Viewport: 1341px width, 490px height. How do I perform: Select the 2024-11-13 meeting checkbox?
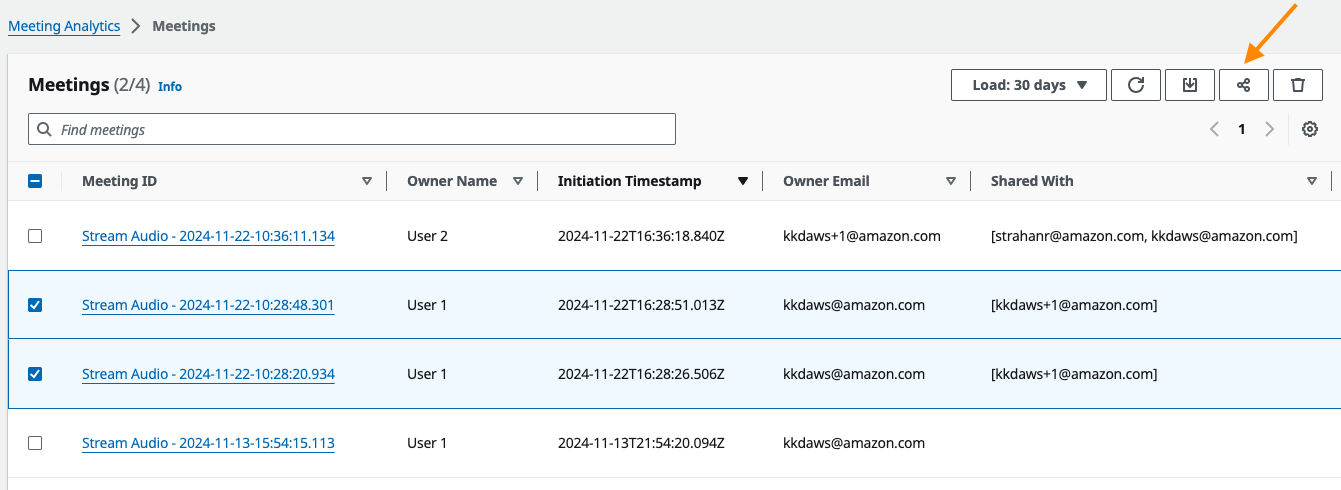coord(35,443)
